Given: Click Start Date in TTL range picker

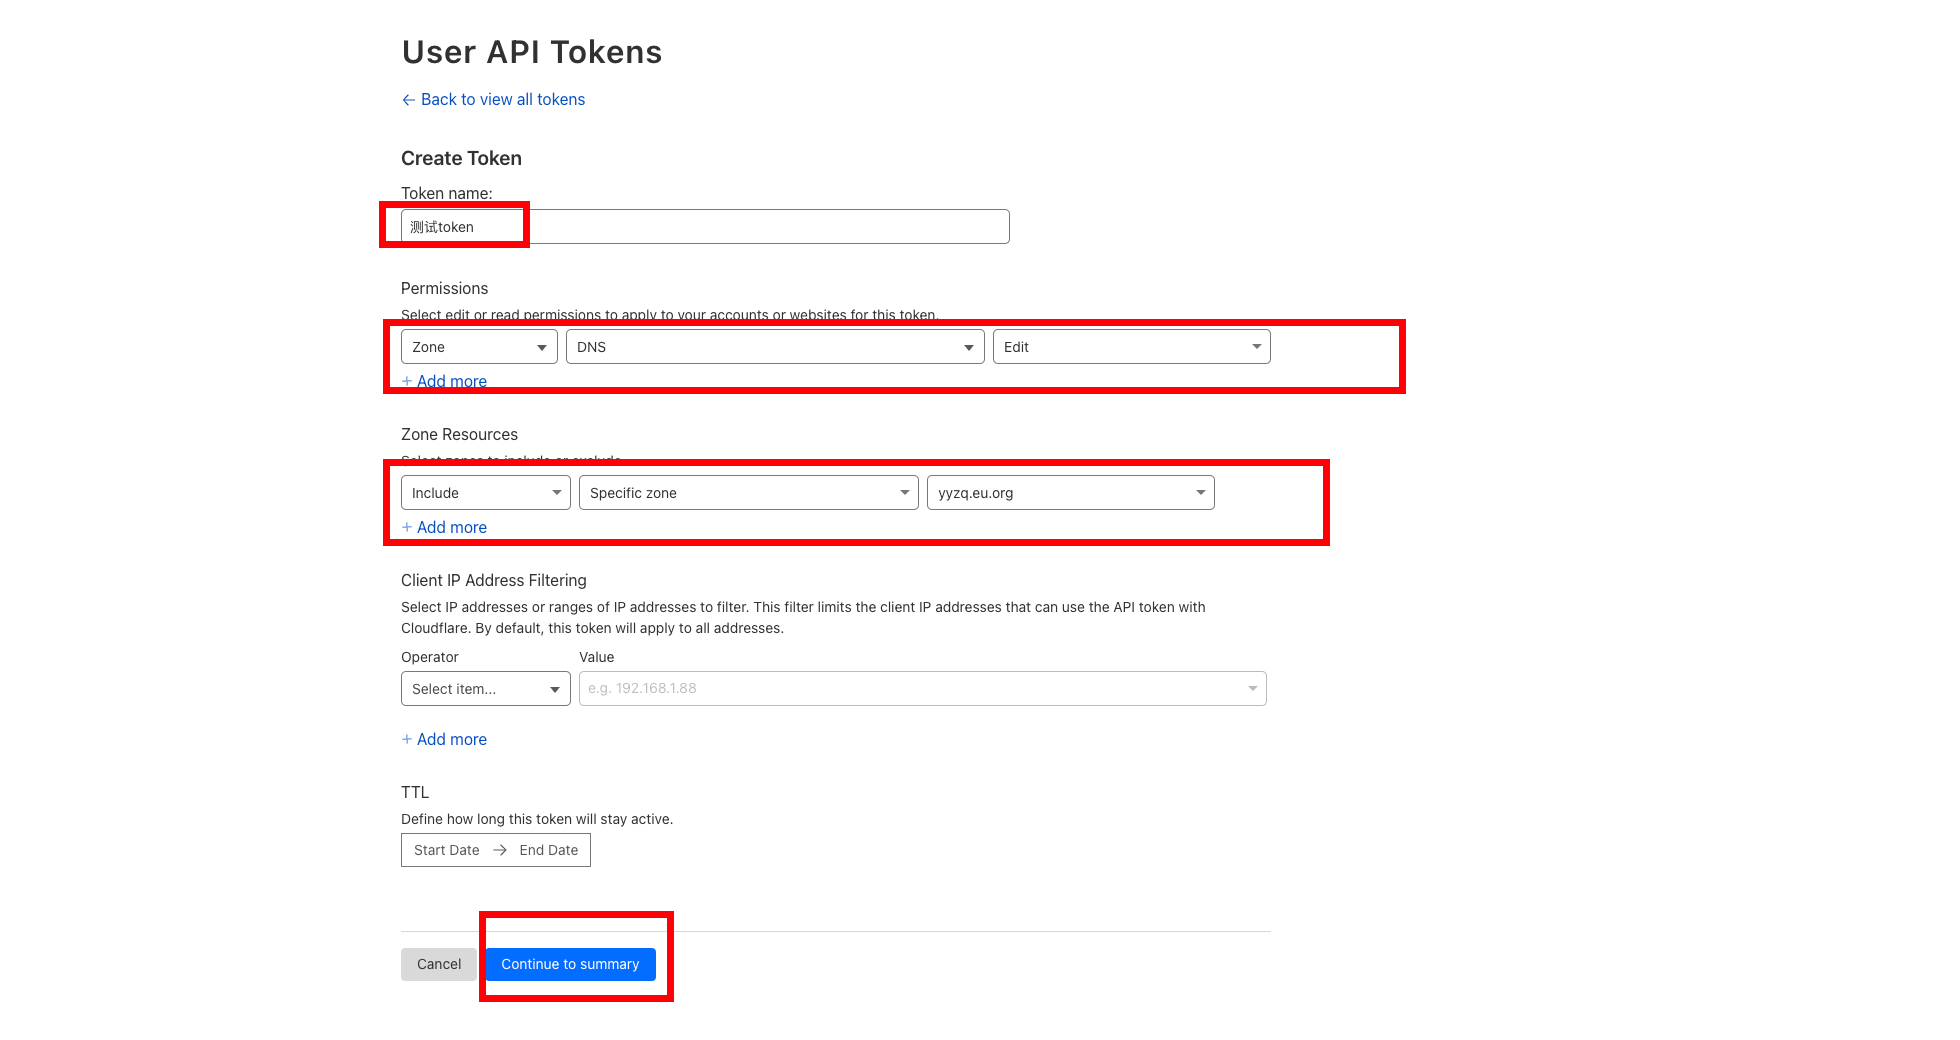Looking at the screenshot, I should coord(446,850).
